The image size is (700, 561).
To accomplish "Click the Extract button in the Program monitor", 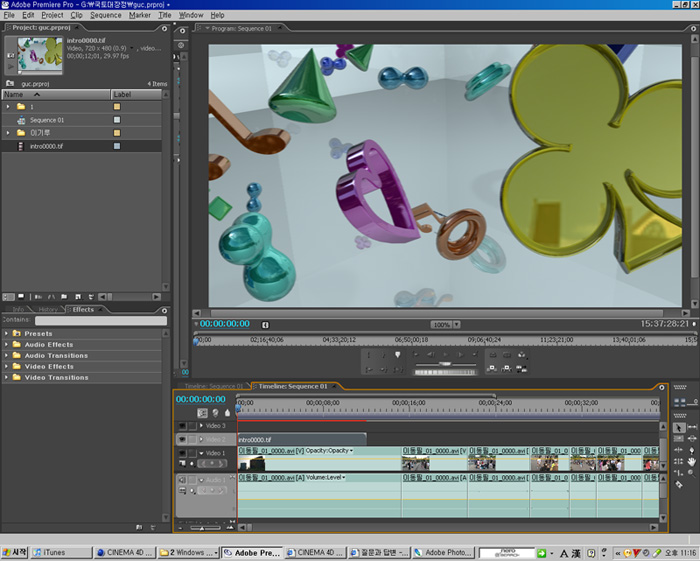I will (x=507, y=355).
